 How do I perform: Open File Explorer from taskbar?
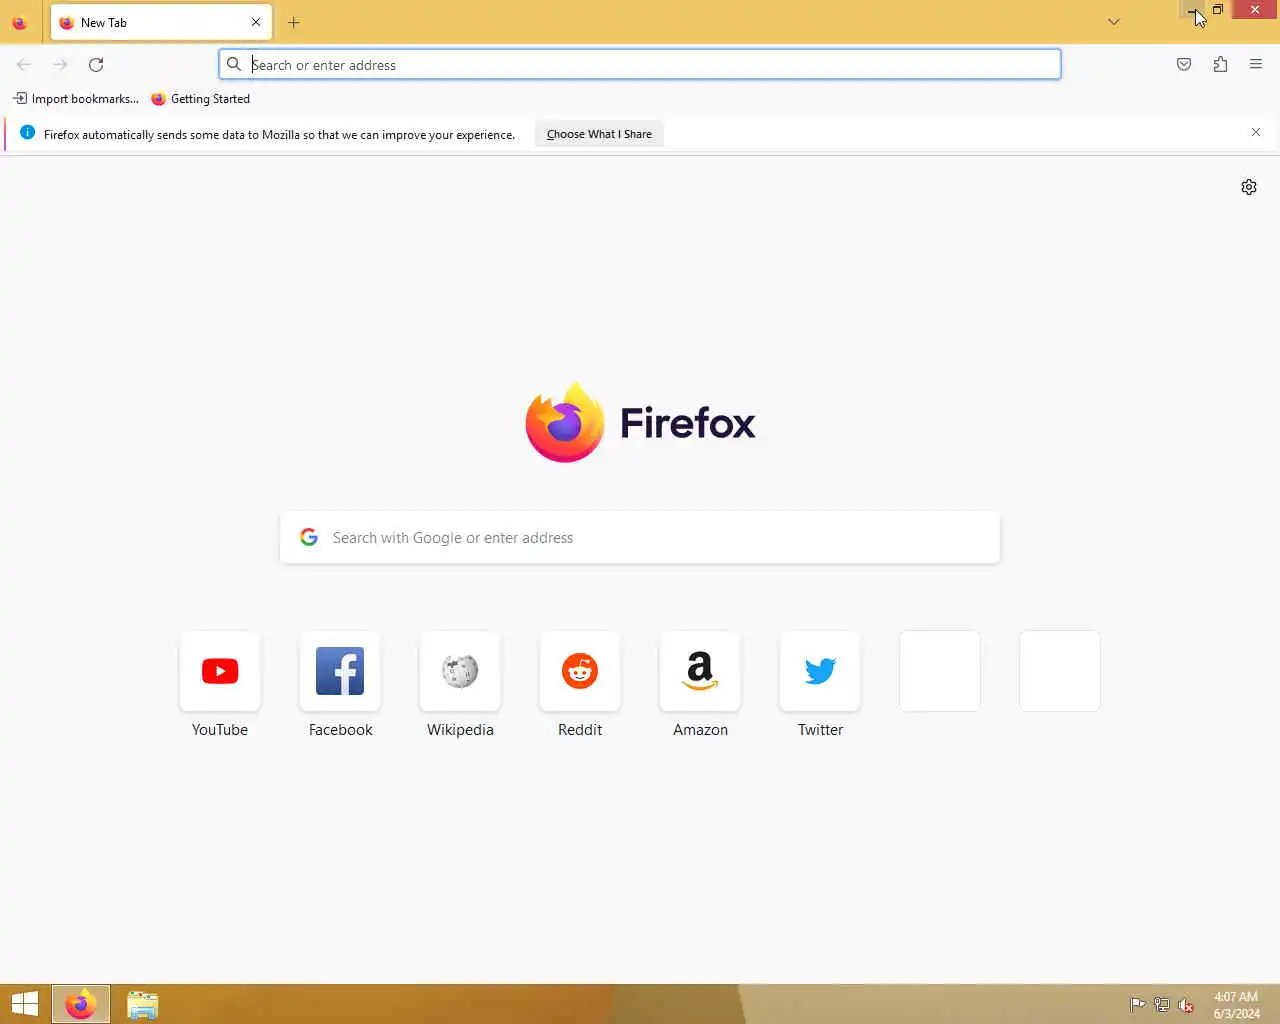point(142,1004)
